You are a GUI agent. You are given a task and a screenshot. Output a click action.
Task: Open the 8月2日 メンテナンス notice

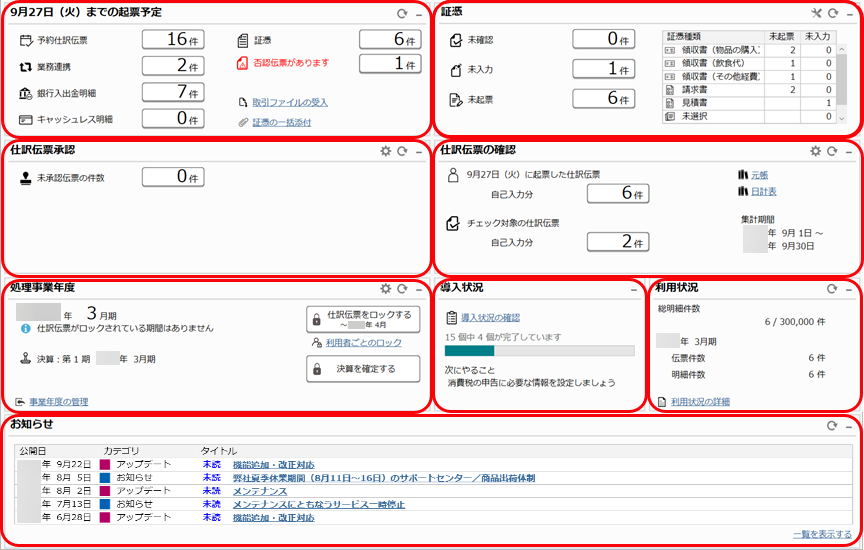click(260, 491)
